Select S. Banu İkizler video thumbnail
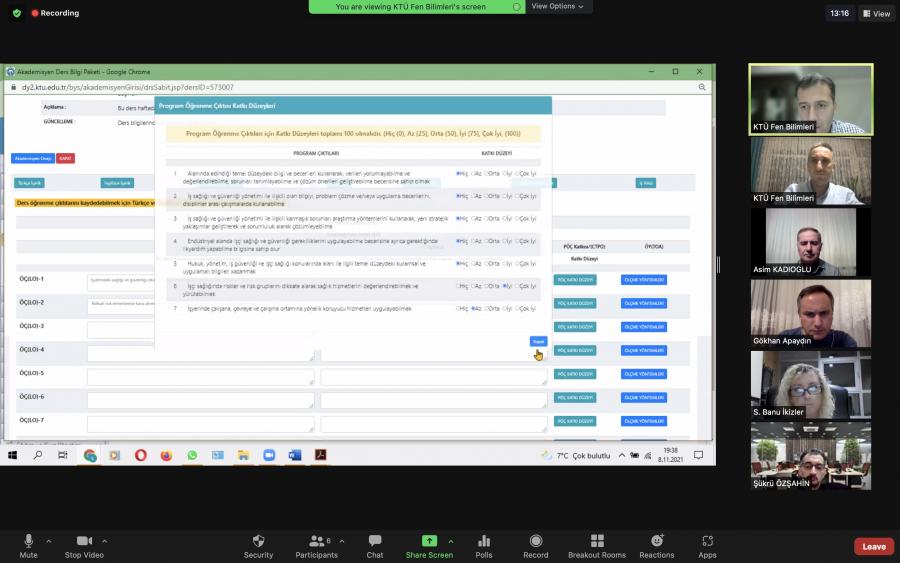The height and width of the screenshot is (563, 900). pyautogui.click(x=810, y=385)
